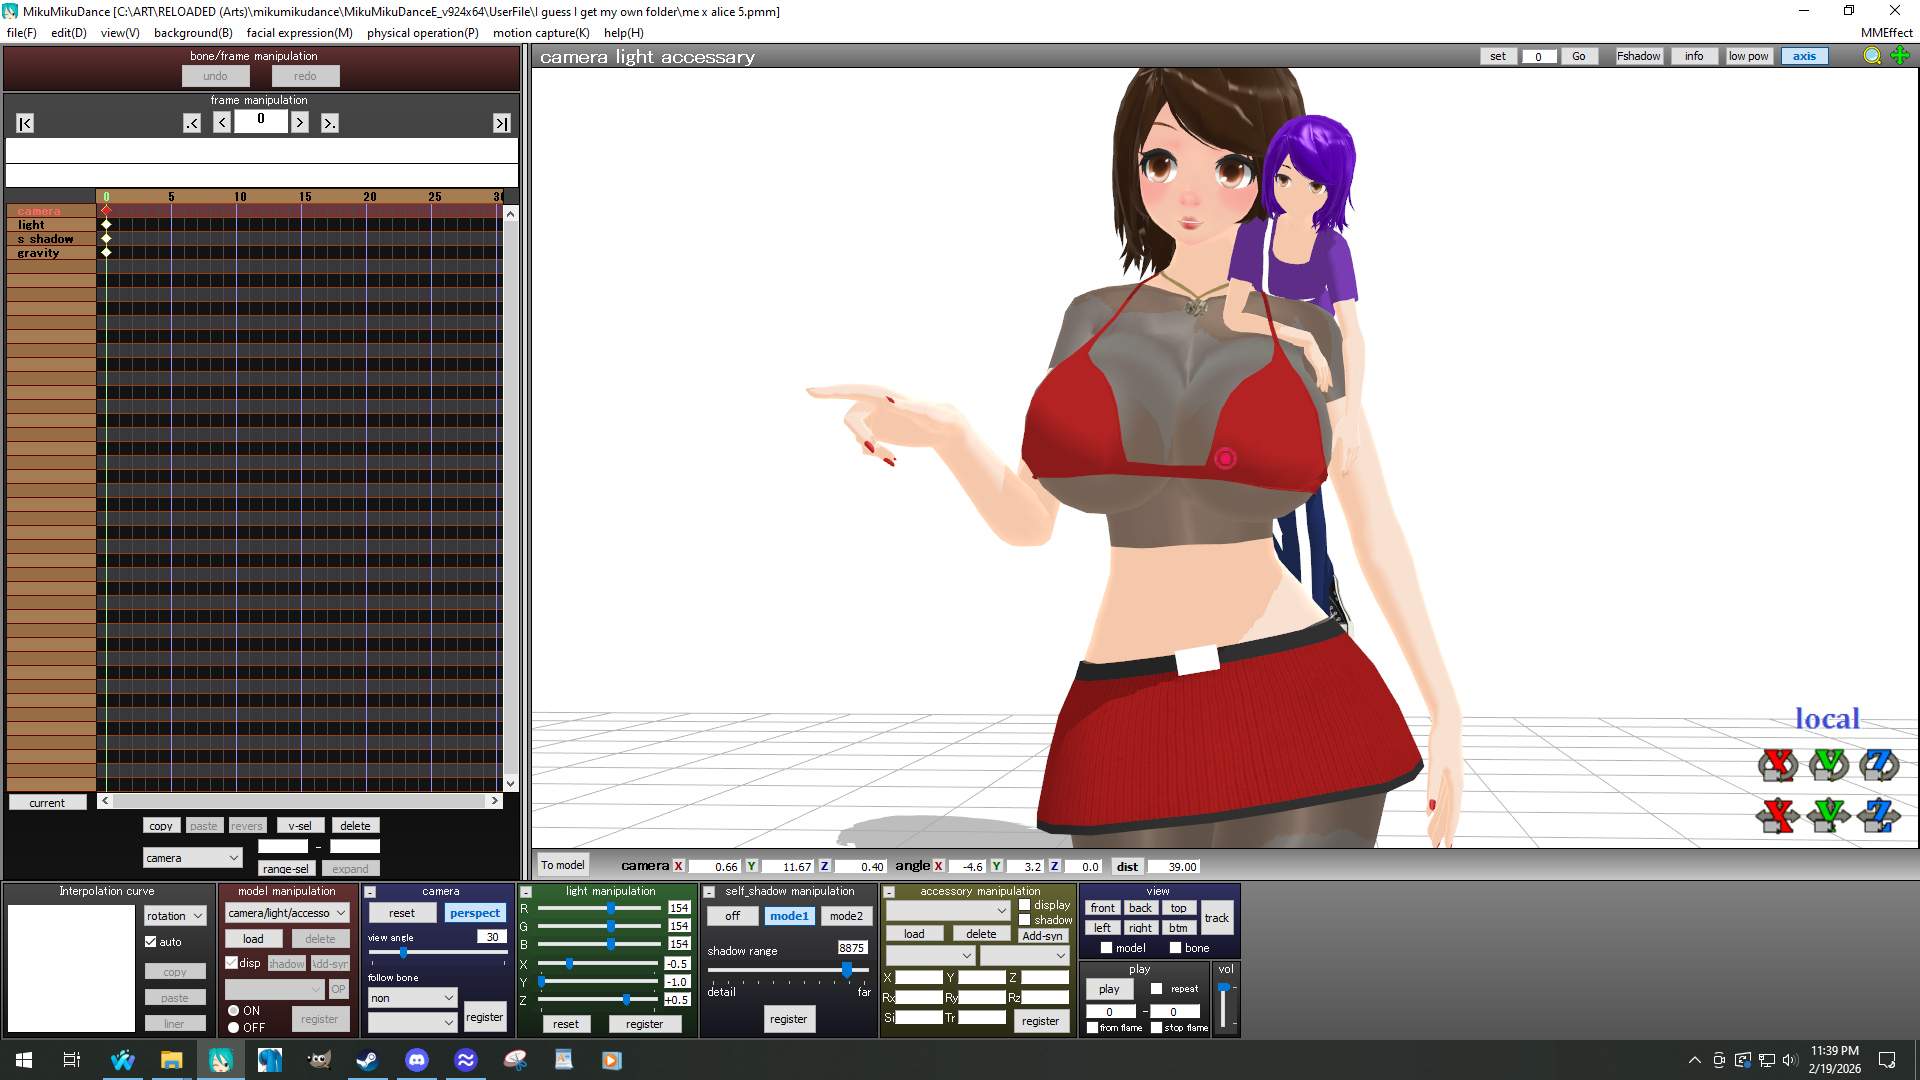Enable the repeat checkbox in play panel
The height and width of the screenshot is (1080, 1920).
click(1157, 989)
